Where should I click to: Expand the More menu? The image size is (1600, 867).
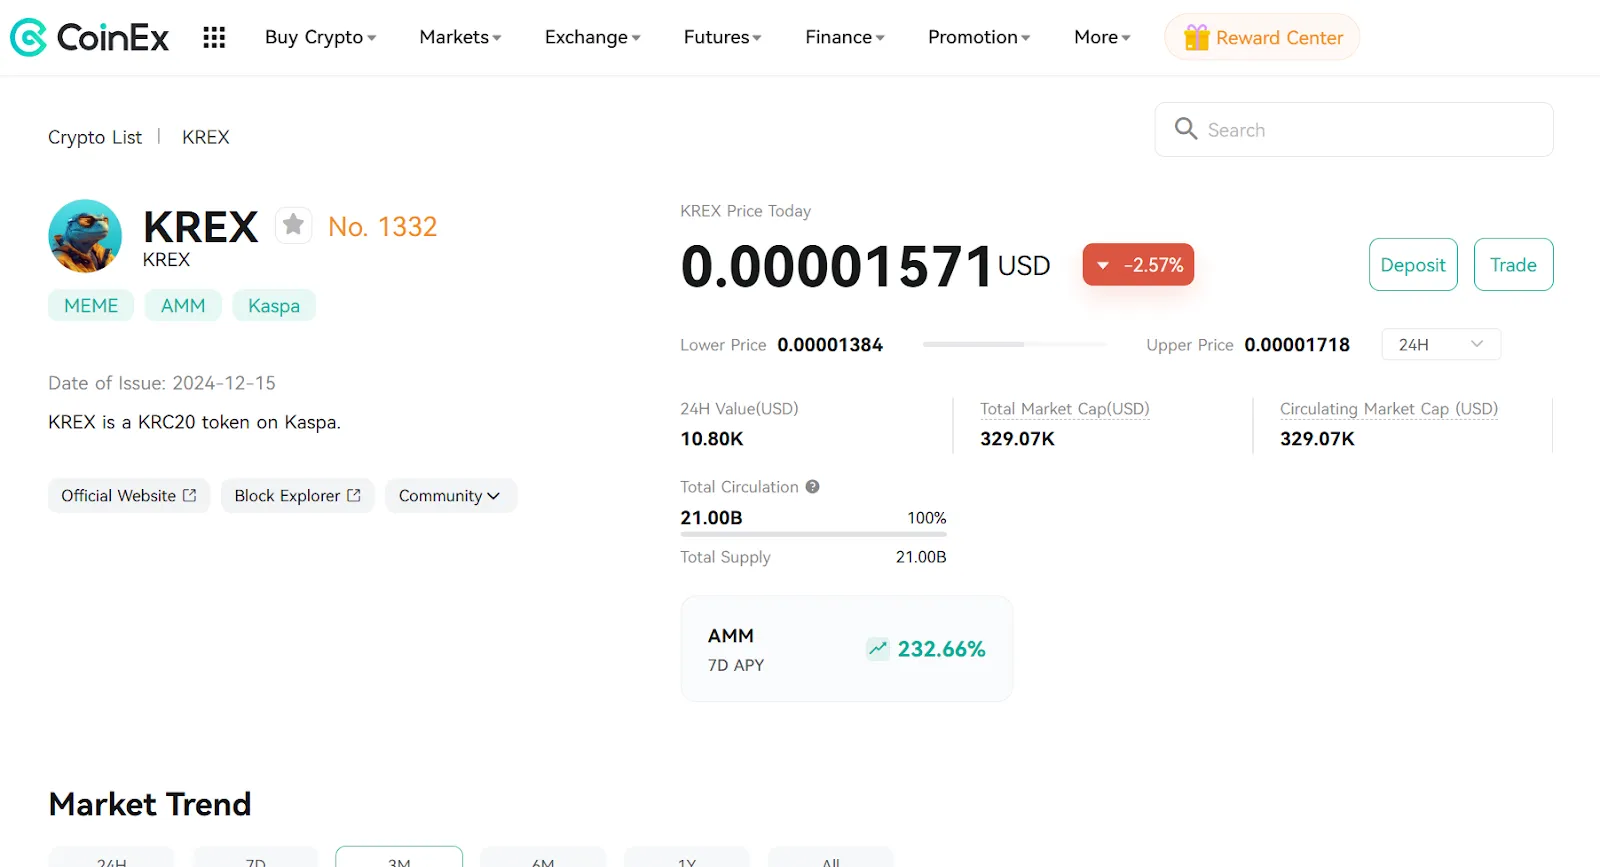pos(1102,37)
